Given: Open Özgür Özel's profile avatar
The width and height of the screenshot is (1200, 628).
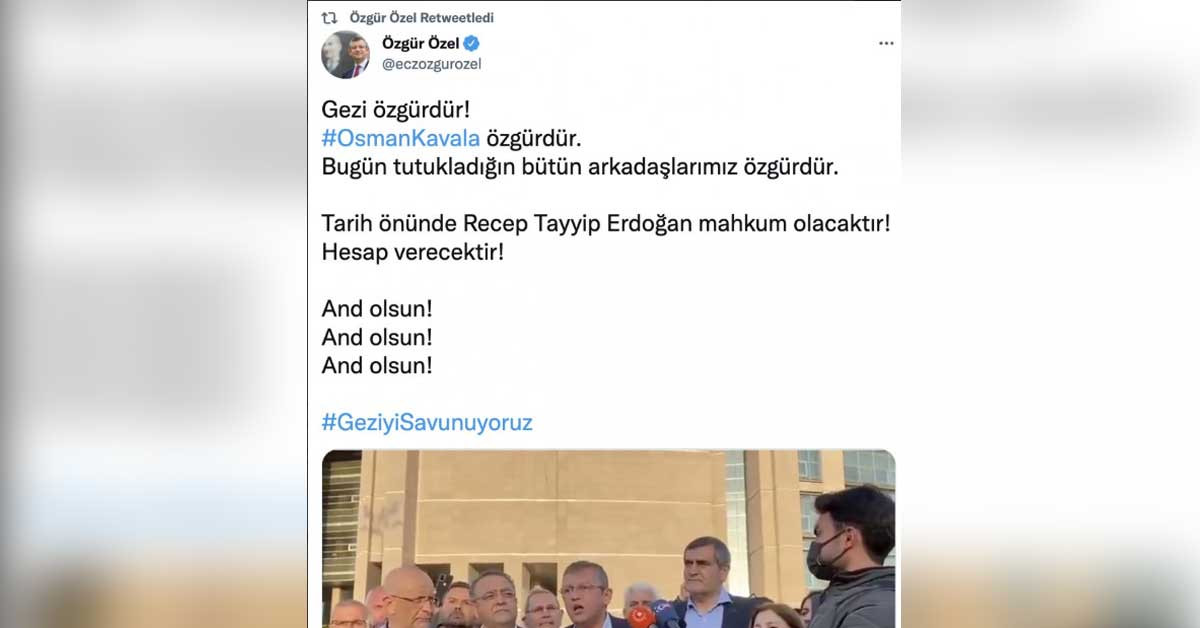Looking at the screenshot, I should pyautogui.click(x=346, y=54).
